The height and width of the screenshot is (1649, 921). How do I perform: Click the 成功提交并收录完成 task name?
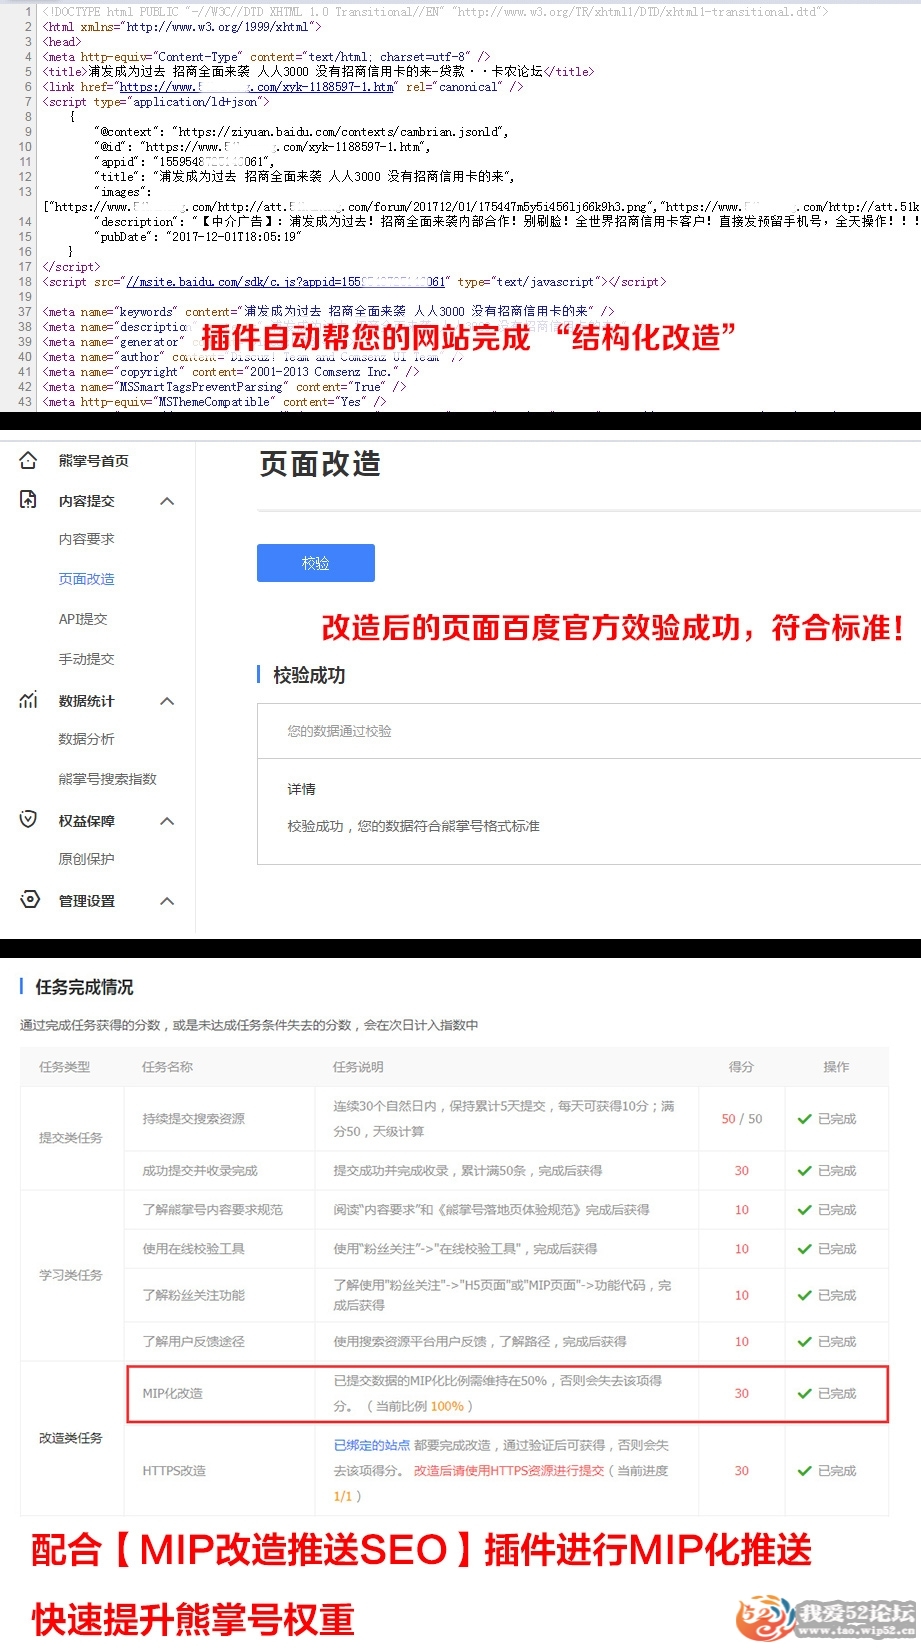point(200,1170)
